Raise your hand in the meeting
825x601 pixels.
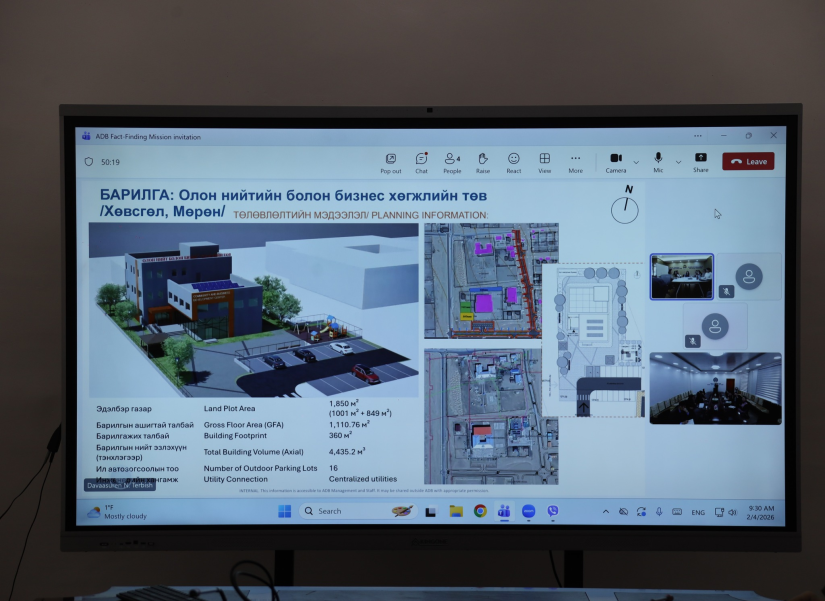tap(483, 161)
